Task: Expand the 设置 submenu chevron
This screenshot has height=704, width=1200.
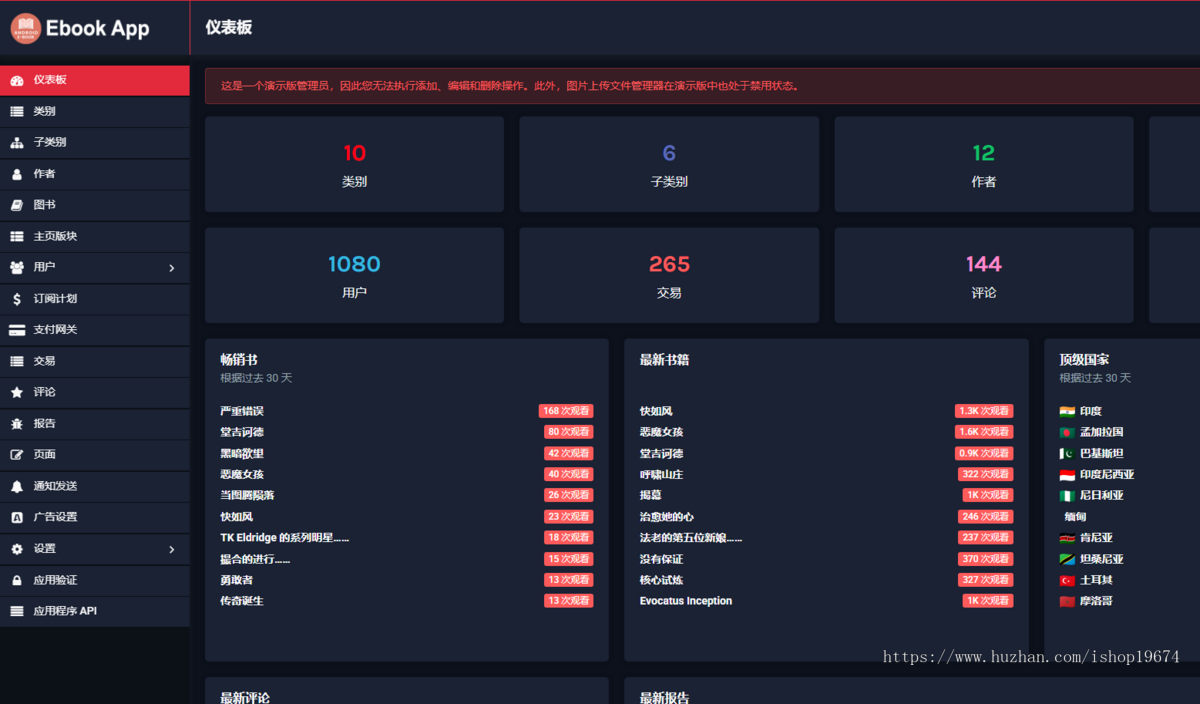Action: pyautogui.click(x=172, y=549)
